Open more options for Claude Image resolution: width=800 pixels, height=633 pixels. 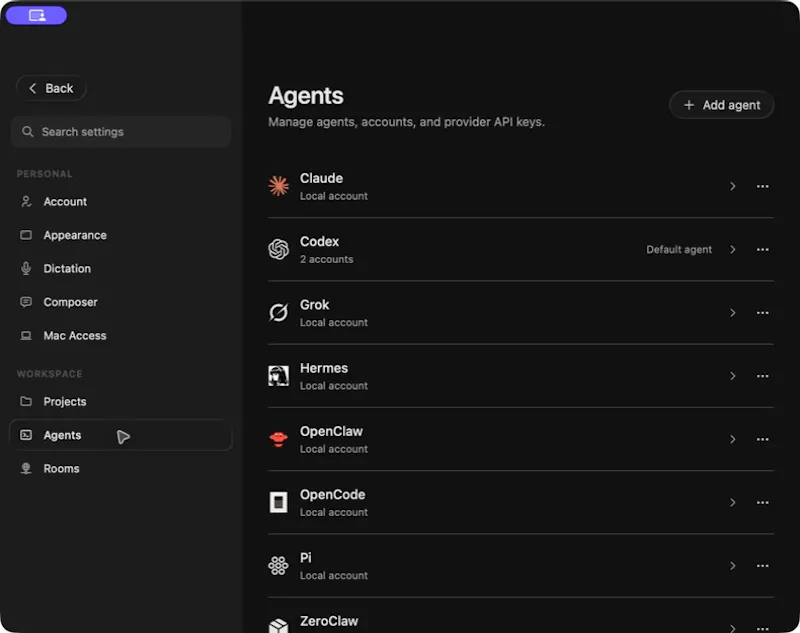click(763, 186)
